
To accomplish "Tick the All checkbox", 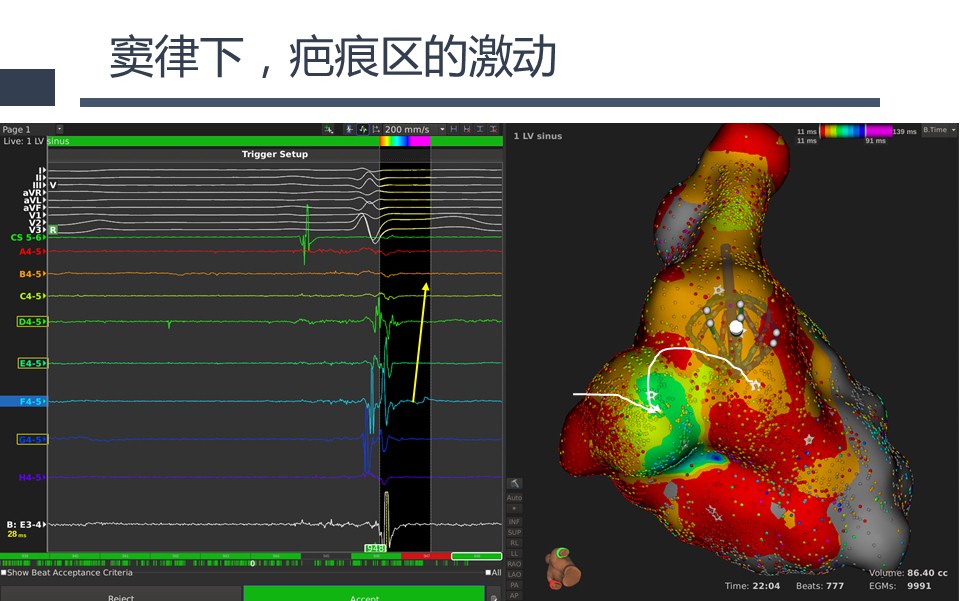I will [x=488, y=573].
